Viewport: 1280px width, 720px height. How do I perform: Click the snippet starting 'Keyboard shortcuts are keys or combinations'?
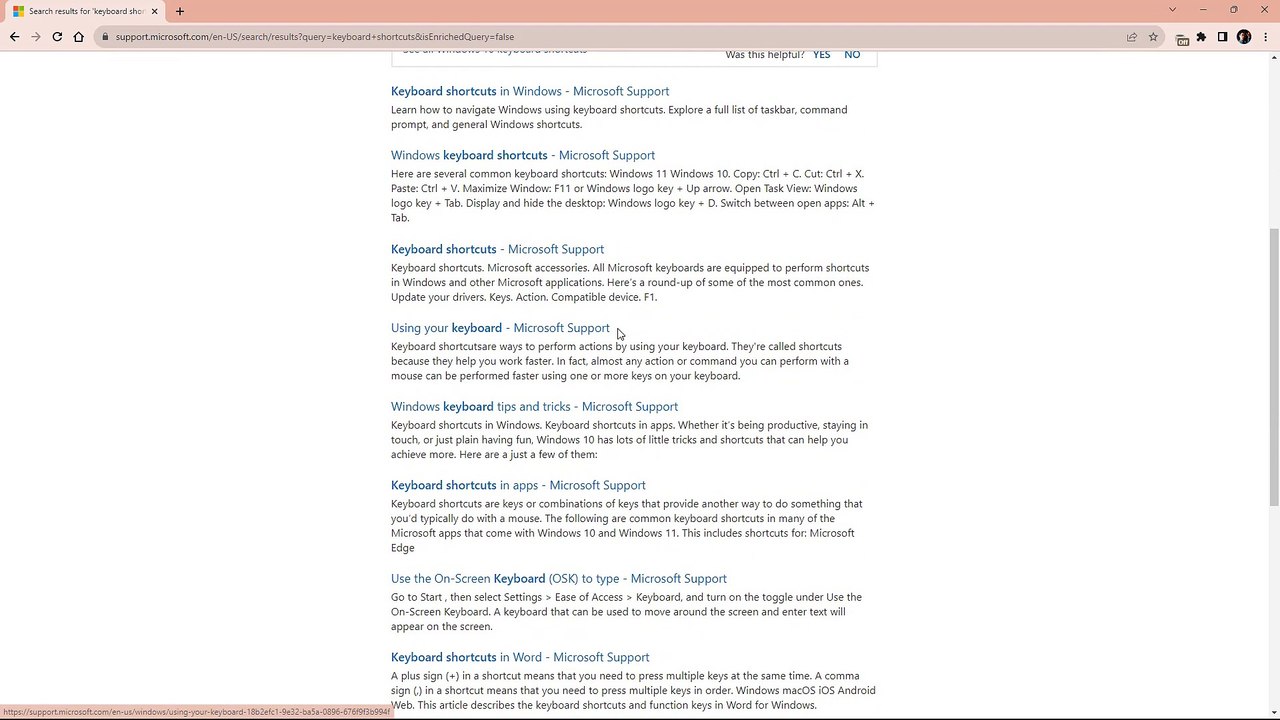[627, 526]
